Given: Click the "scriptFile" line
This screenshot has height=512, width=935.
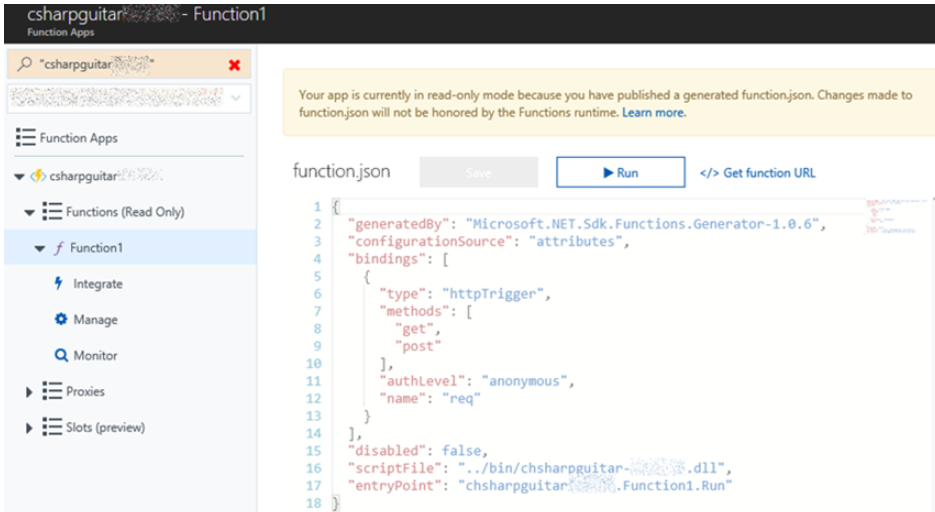Looking at the screenshot, I should pyautogui.click(x=540, y=468).
